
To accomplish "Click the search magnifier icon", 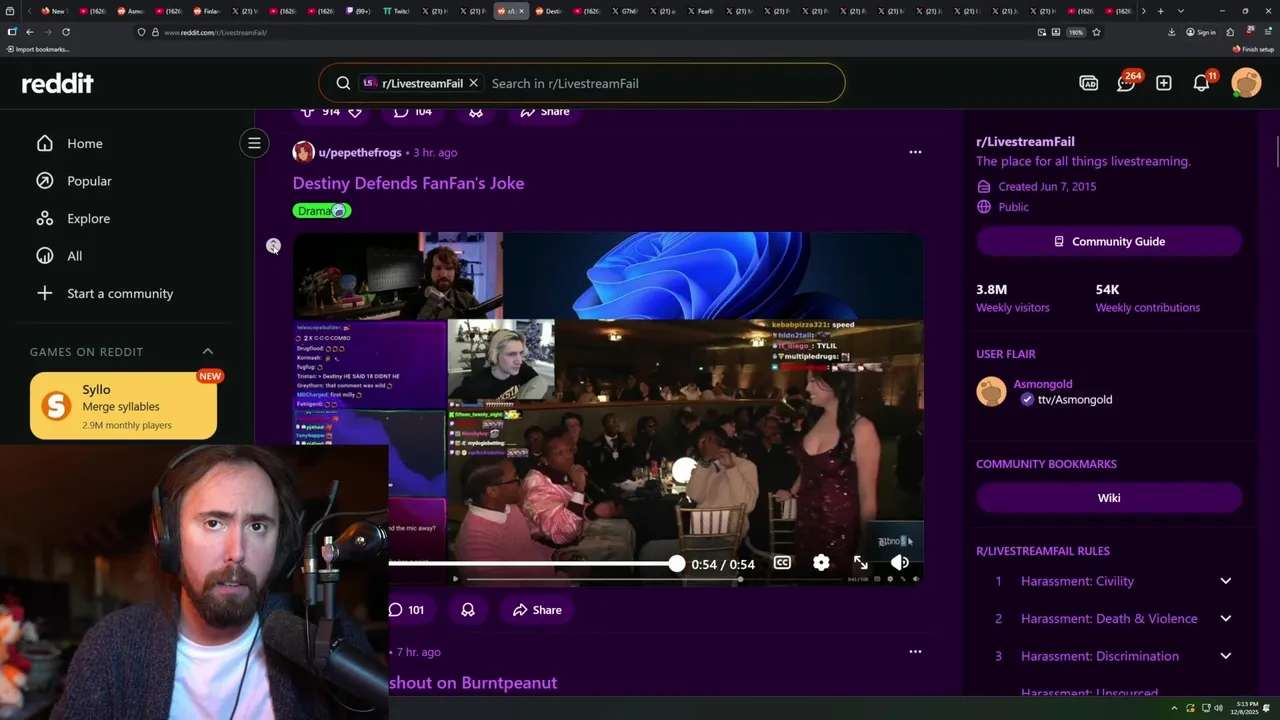I will 343,83.
